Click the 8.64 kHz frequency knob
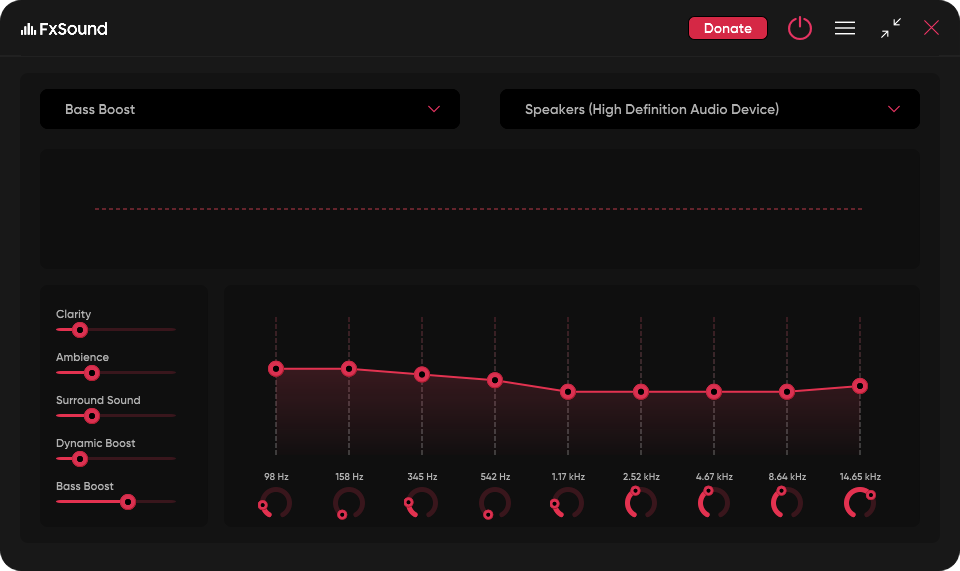 (787, 503)
